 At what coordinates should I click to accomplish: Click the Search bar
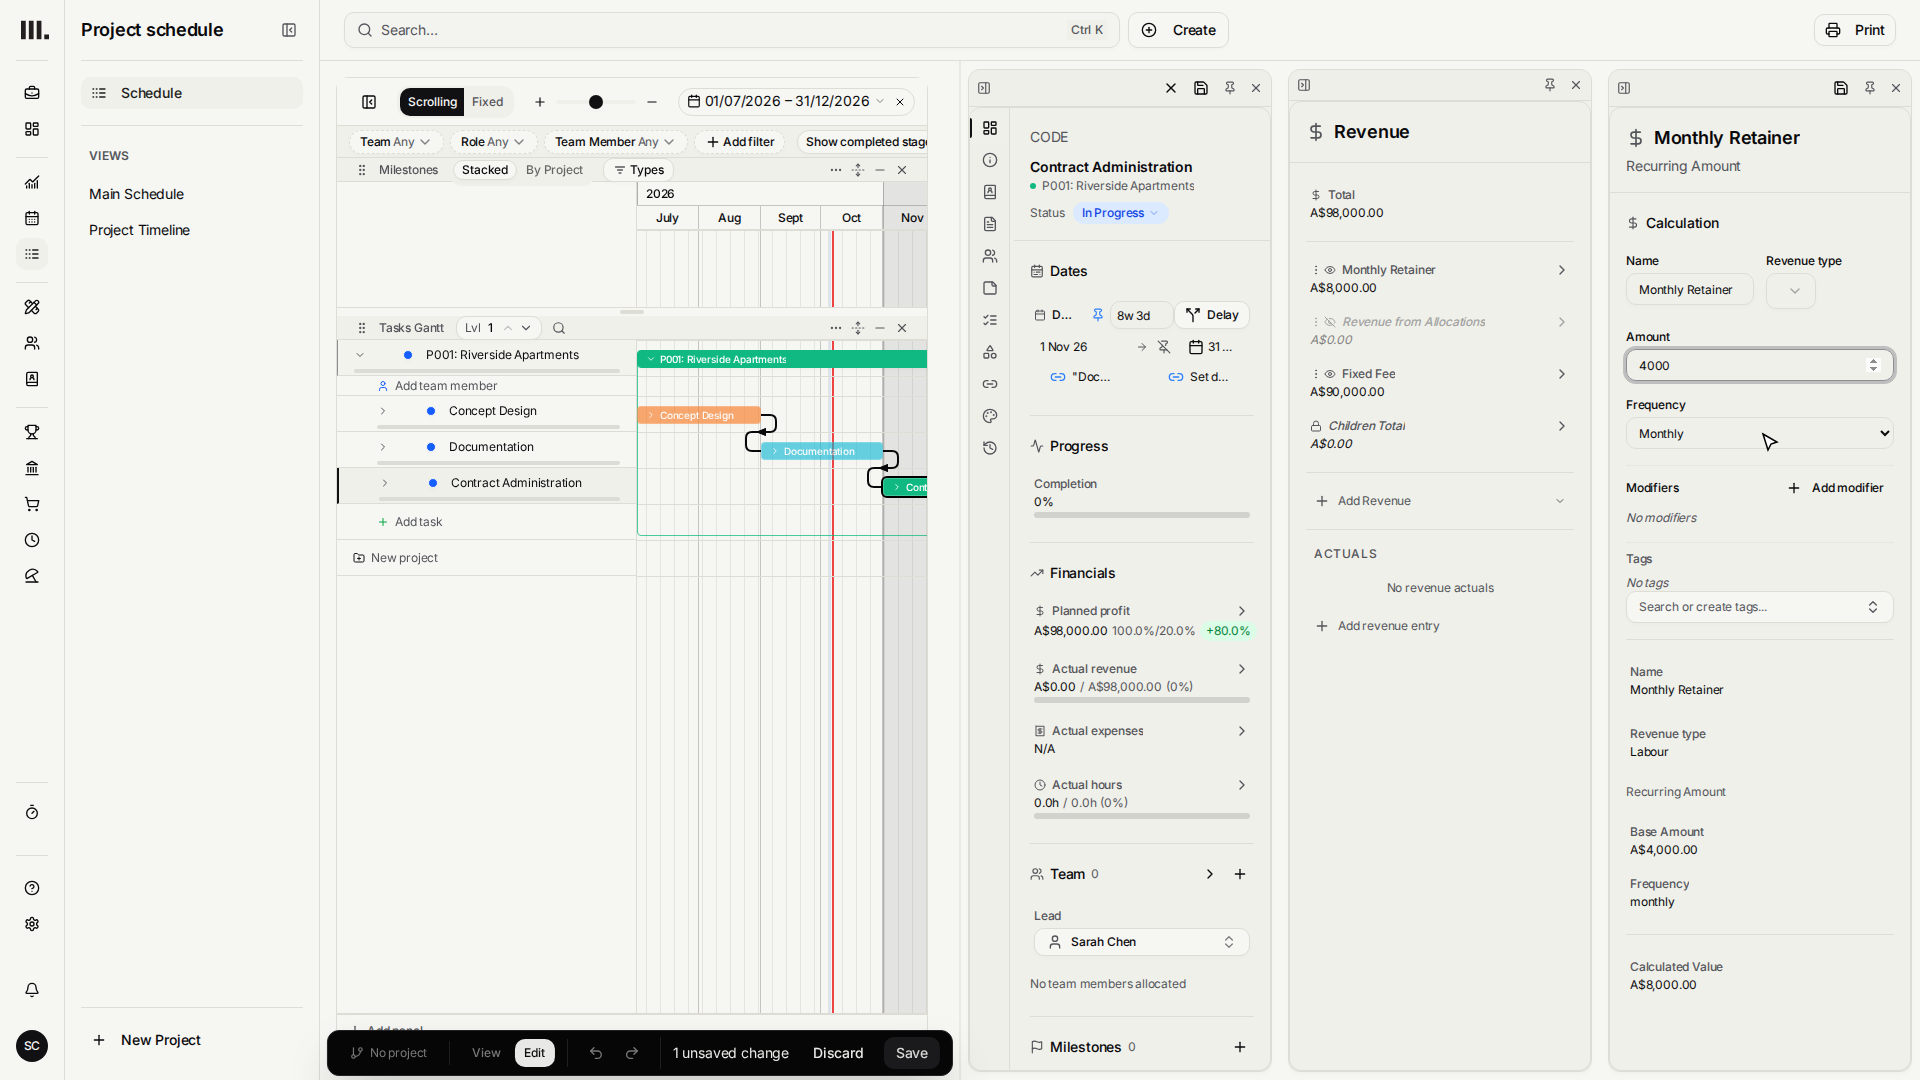click(731, 30)
